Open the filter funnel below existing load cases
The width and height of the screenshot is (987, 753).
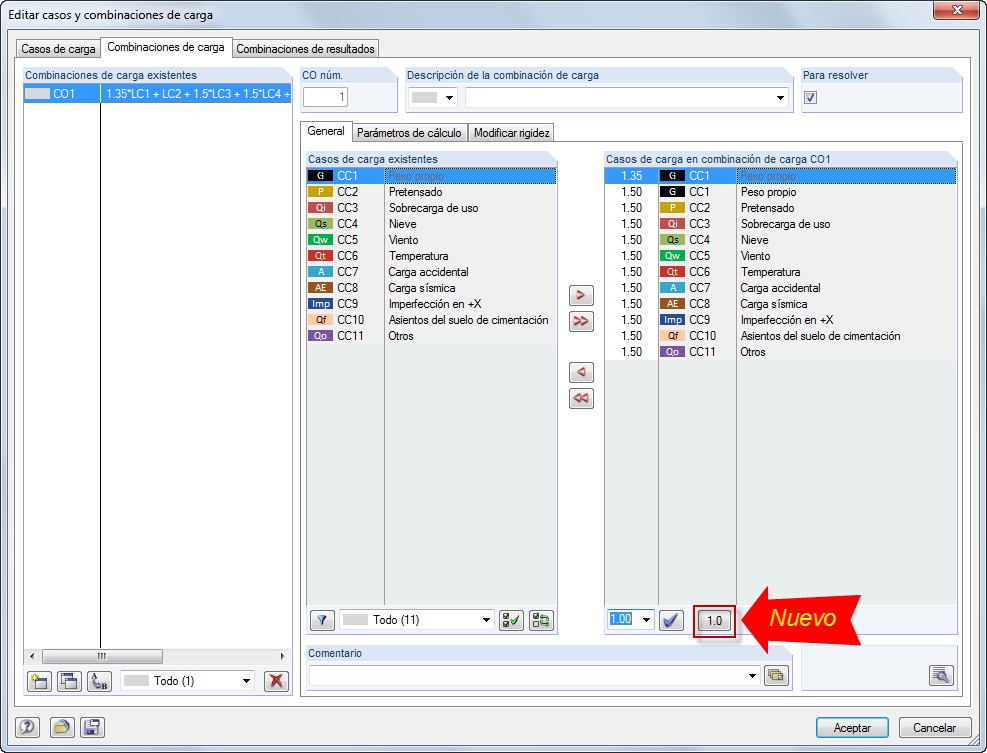point(322,620)
